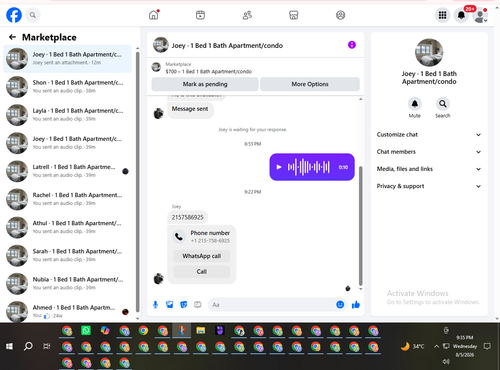Click More Options button

pyautogui.click(x=310, y=84)
